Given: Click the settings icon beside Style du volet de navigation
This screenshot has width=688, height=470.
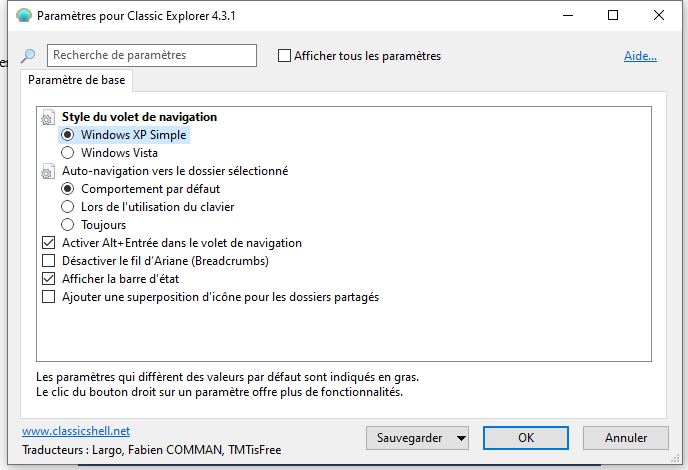Looking at the screenshot, I should point(48,117).
